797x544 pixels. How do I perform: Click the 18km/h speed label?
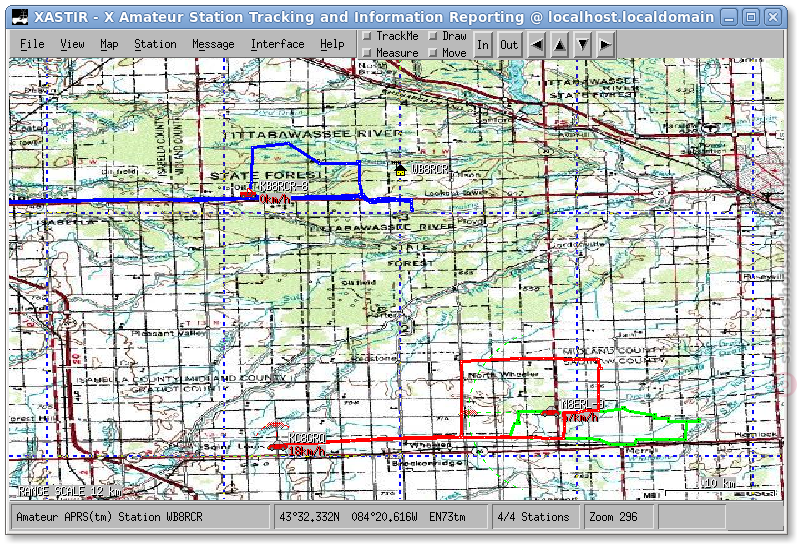coord(307,451)
